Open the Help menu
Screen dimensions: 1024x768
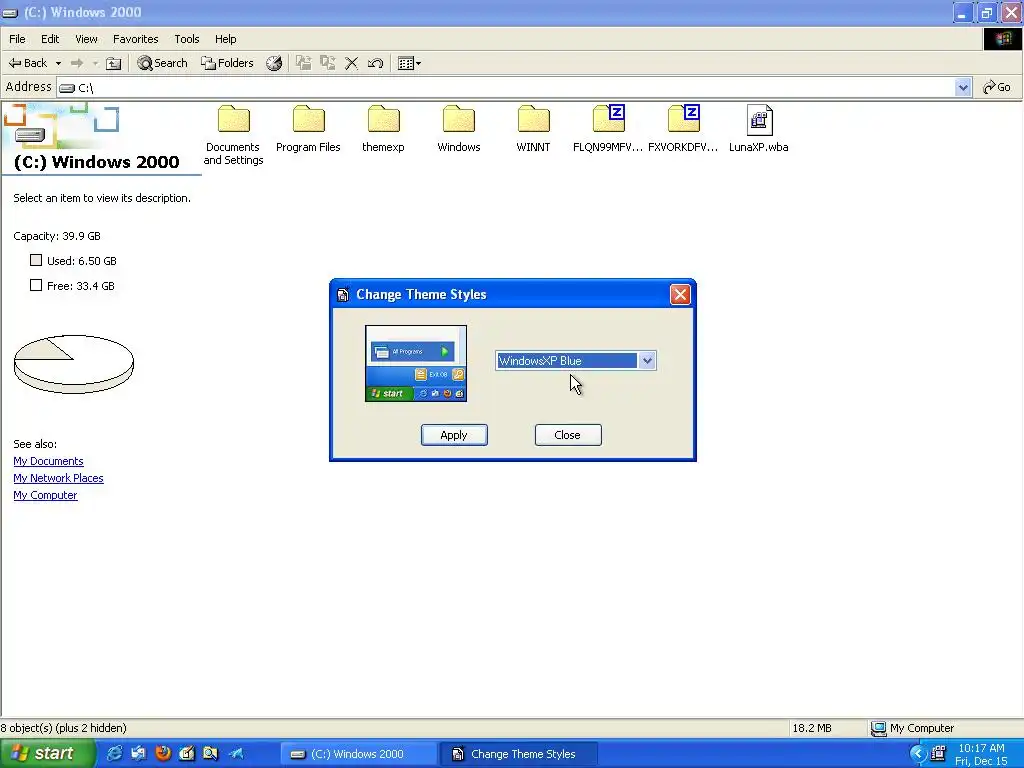click(x=225, y=39)
